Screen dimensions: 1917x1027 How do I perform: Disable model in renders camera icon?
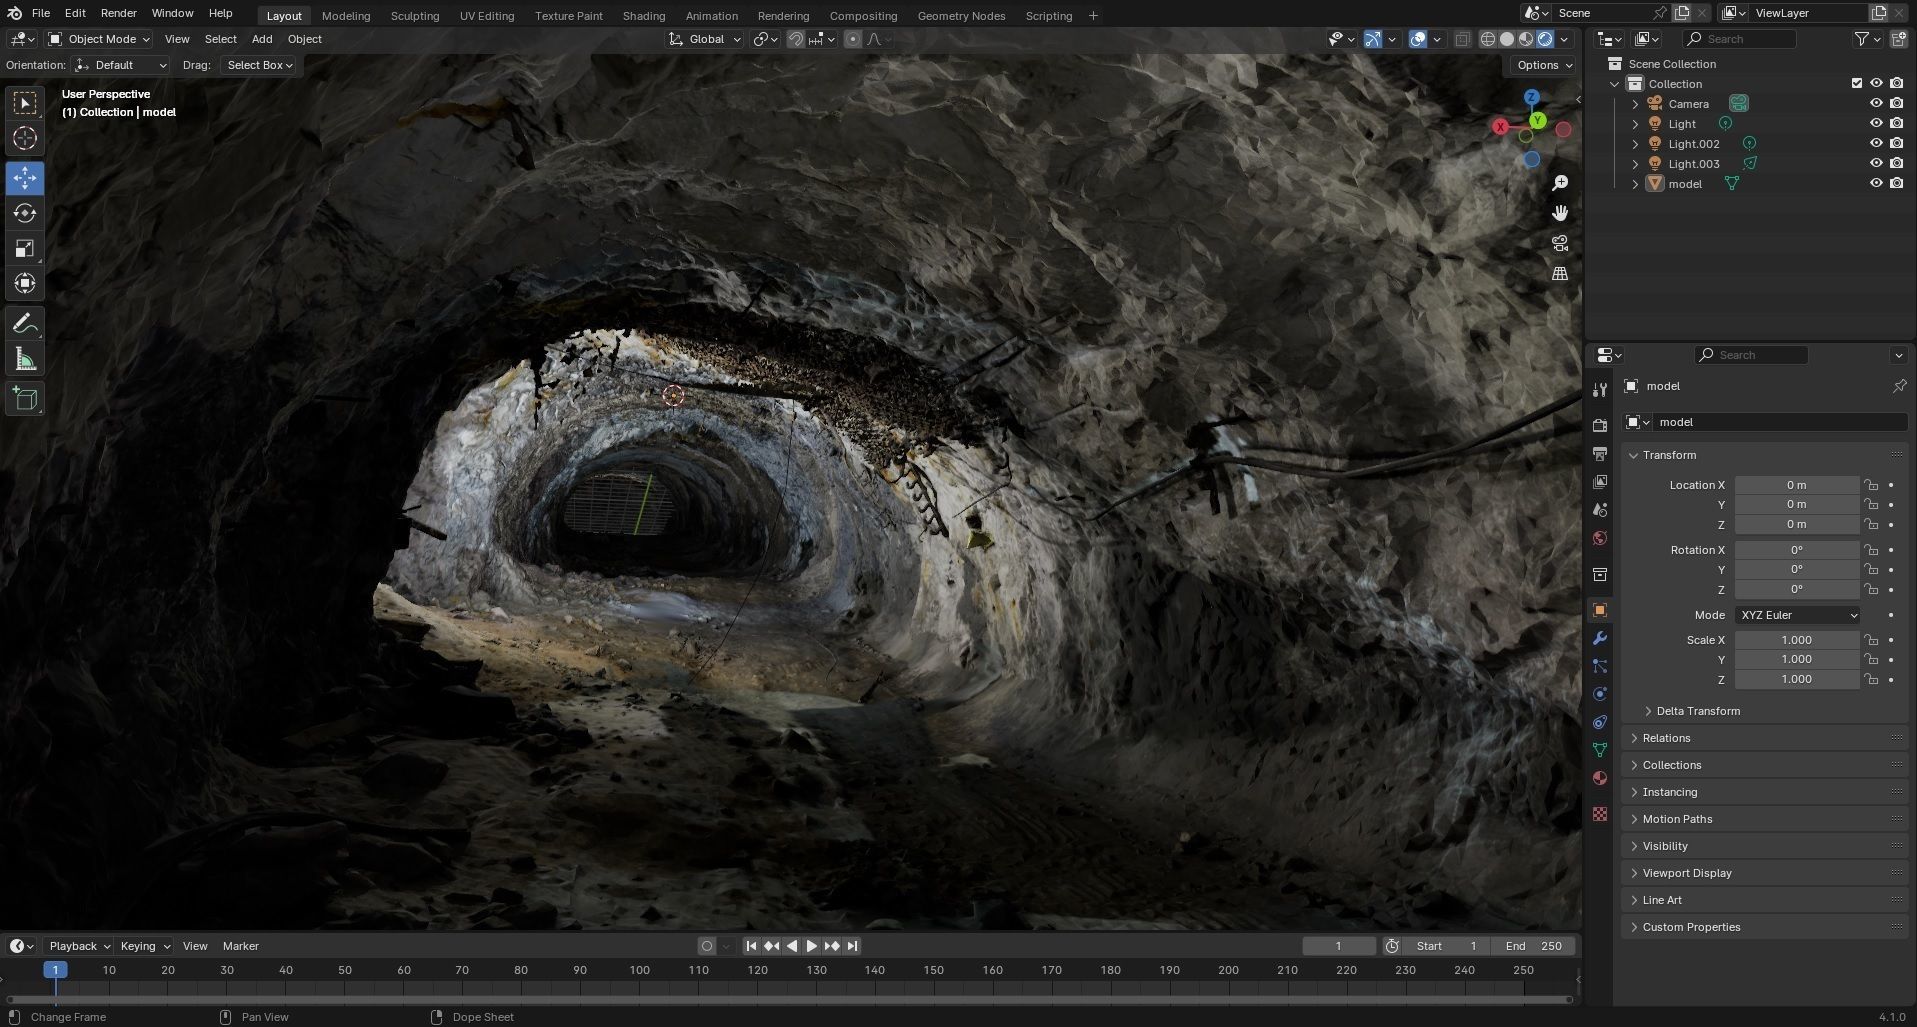point(1896,183)
